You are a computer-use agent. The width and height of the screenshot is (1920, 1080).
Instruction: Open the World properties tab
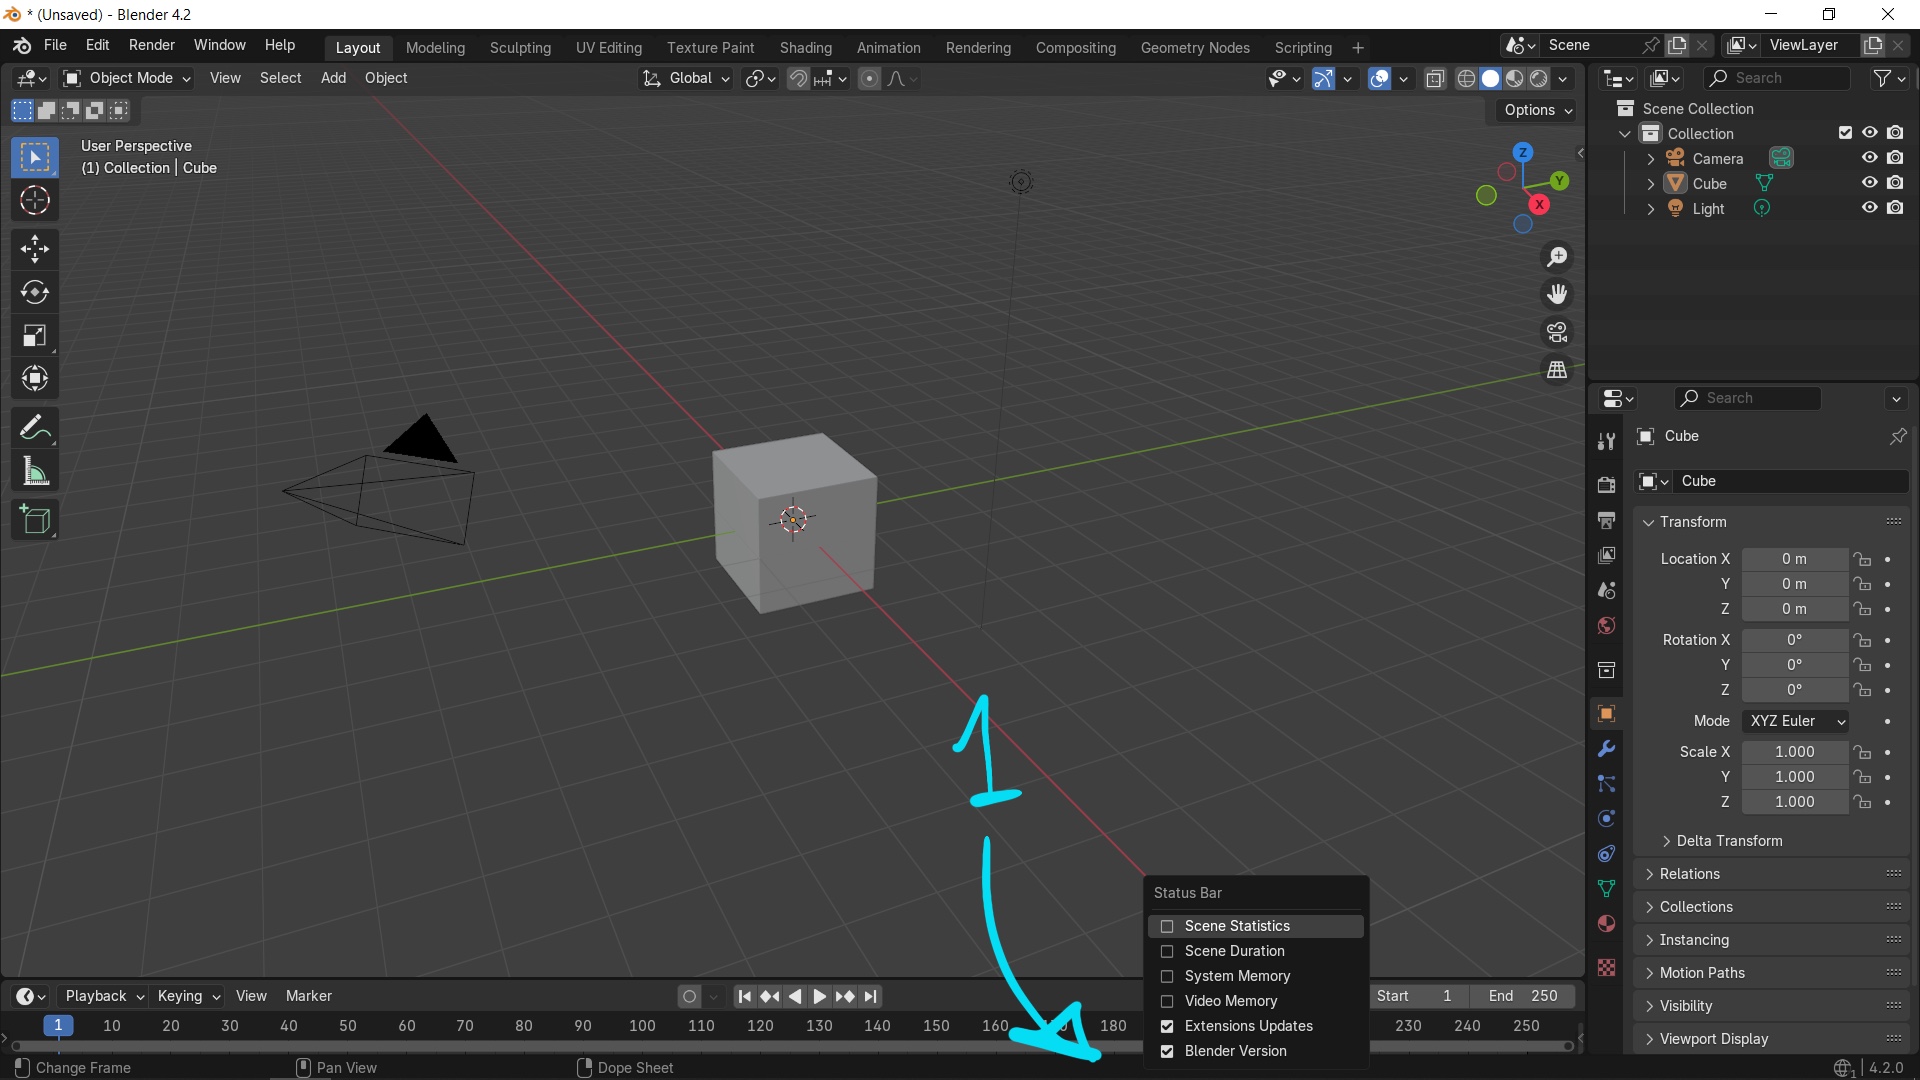pyautogui.click(x=1607, y=625)
